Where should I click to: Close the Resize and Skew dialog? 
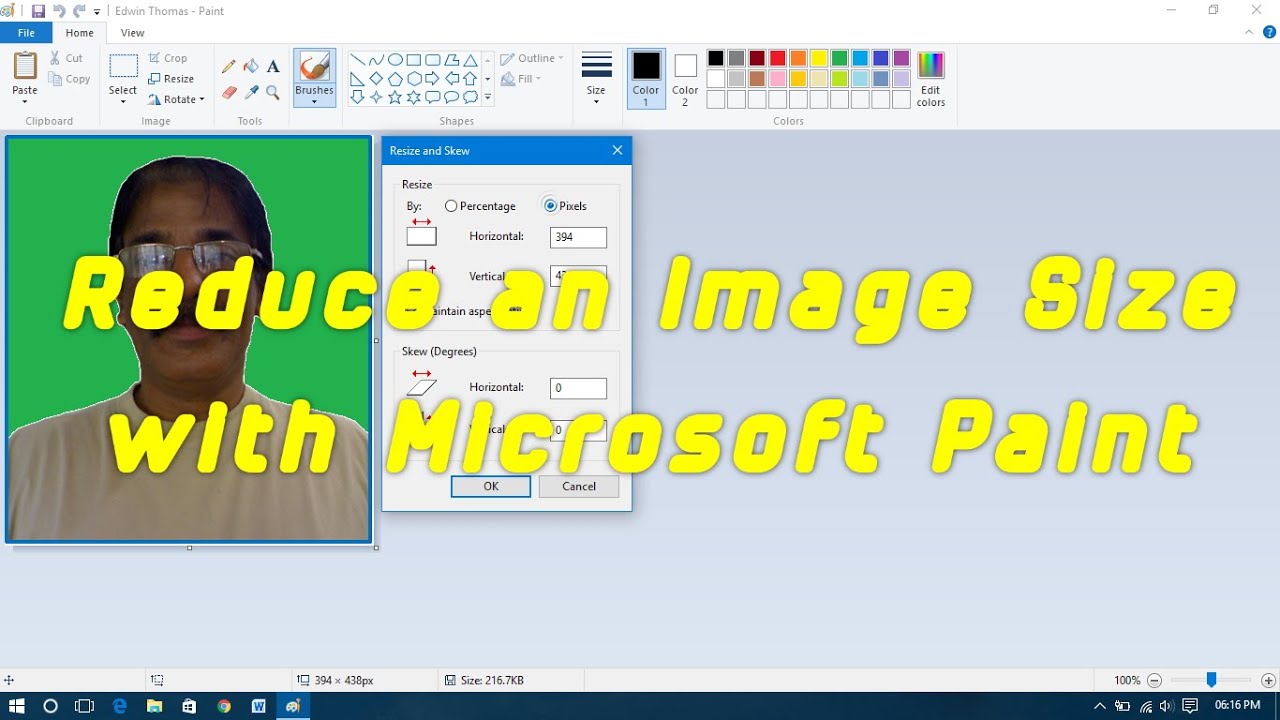tap(617, 150)
